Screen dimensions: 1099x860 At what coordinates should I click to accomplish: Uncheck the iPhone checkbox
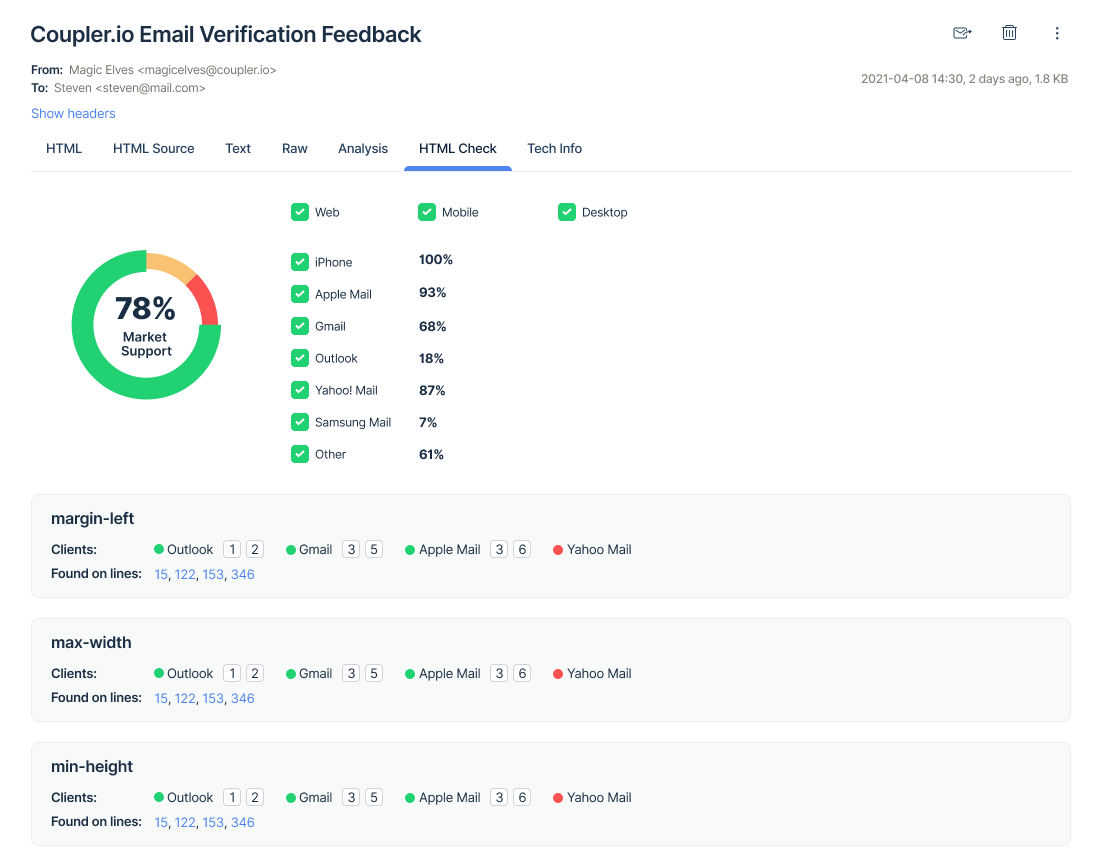[x=300, y=262]
